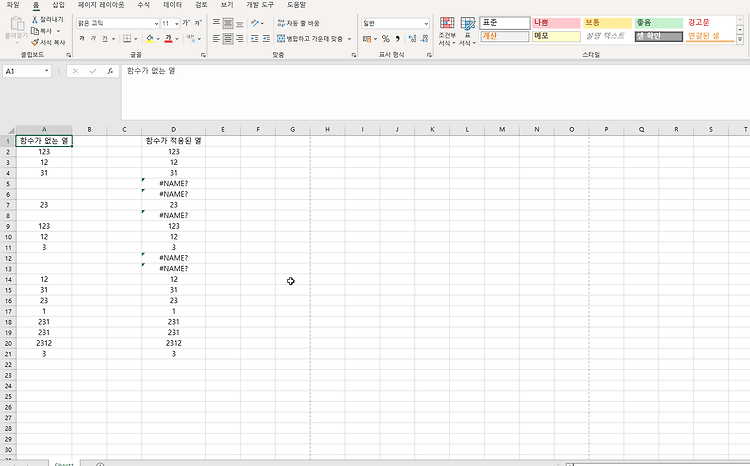Open the Number (표시 형식) dialog launcher
750x466 pixels.
(x=429, y=55)
